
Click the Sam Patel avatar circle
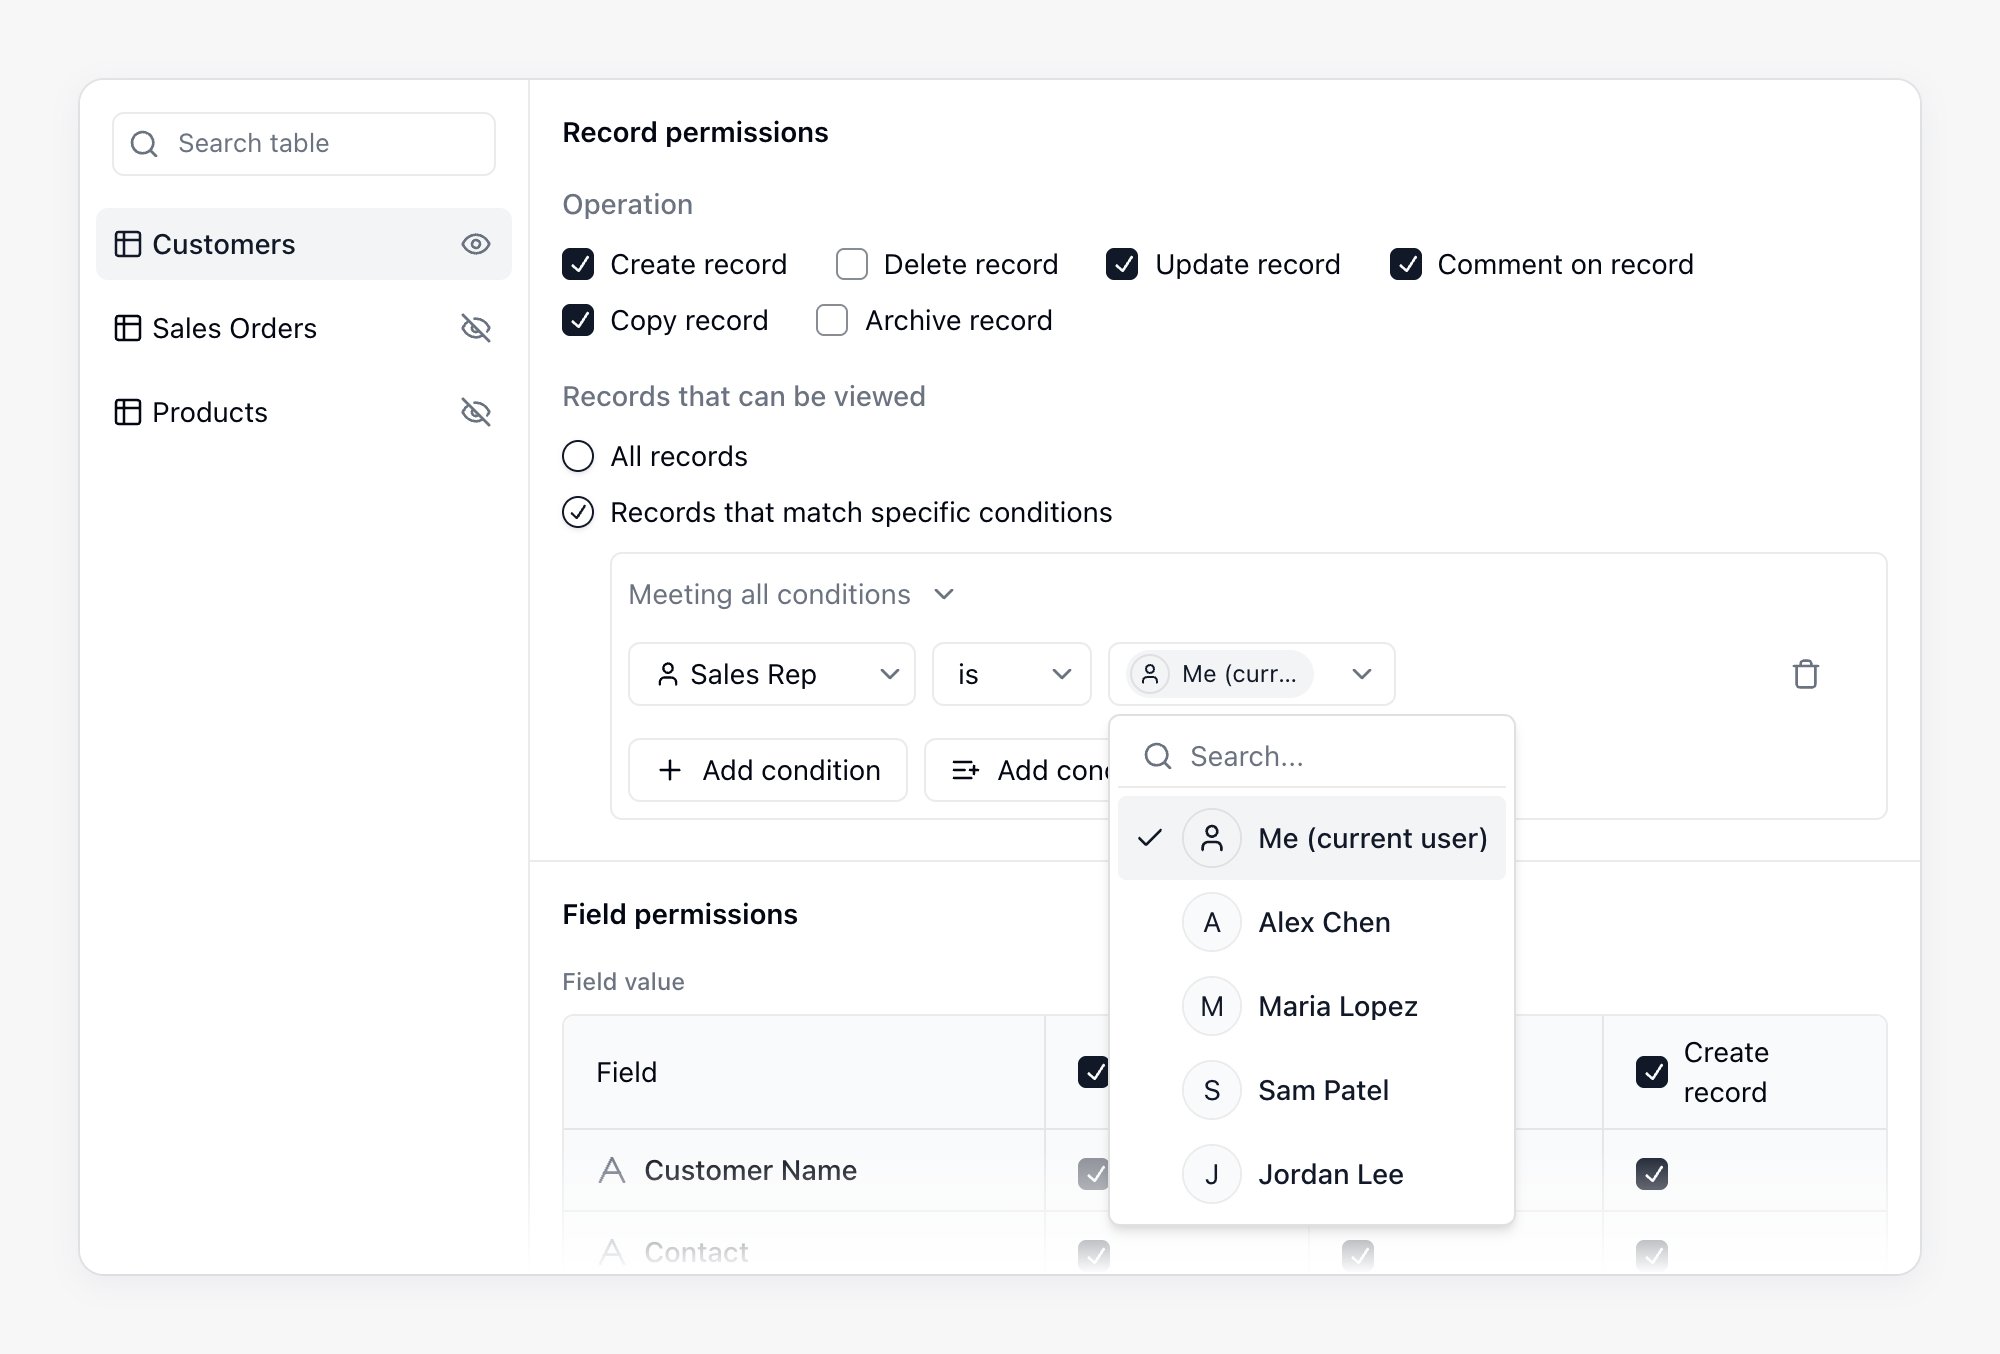click(x=1212, y=1090)
